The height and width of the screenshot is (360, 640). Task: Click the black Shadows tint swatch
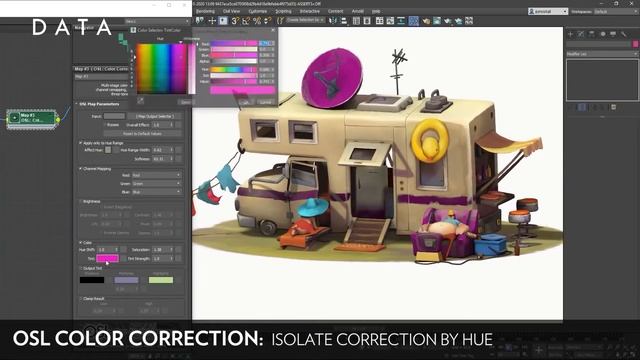pos(92,280)
